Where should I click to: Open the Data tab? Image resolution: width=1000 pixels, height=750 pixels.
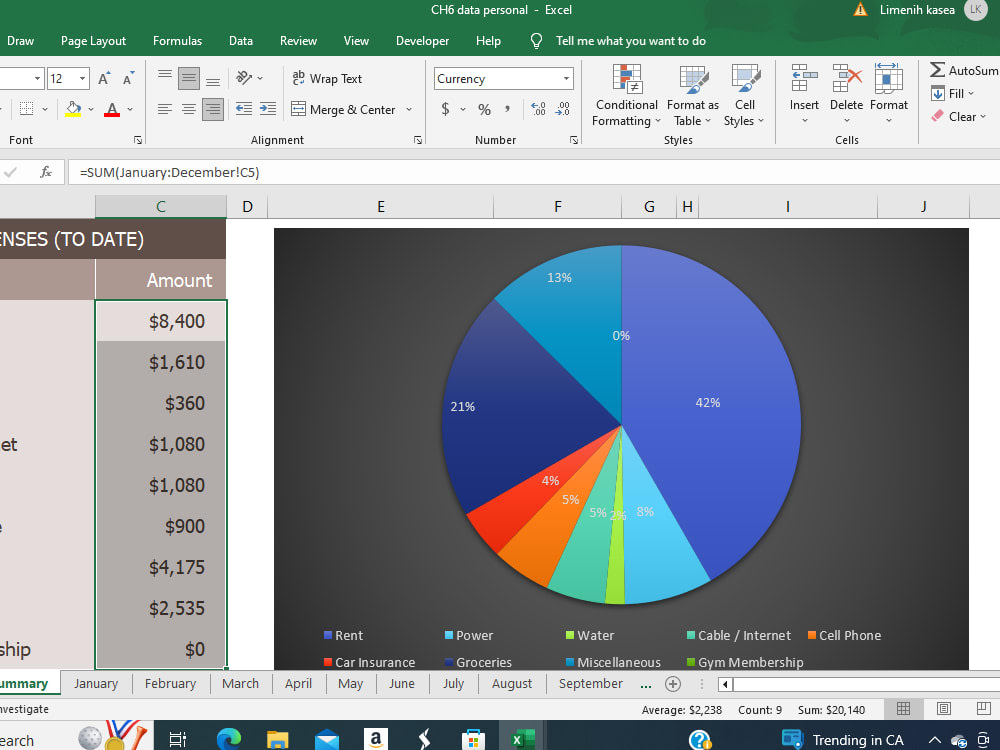241,41
